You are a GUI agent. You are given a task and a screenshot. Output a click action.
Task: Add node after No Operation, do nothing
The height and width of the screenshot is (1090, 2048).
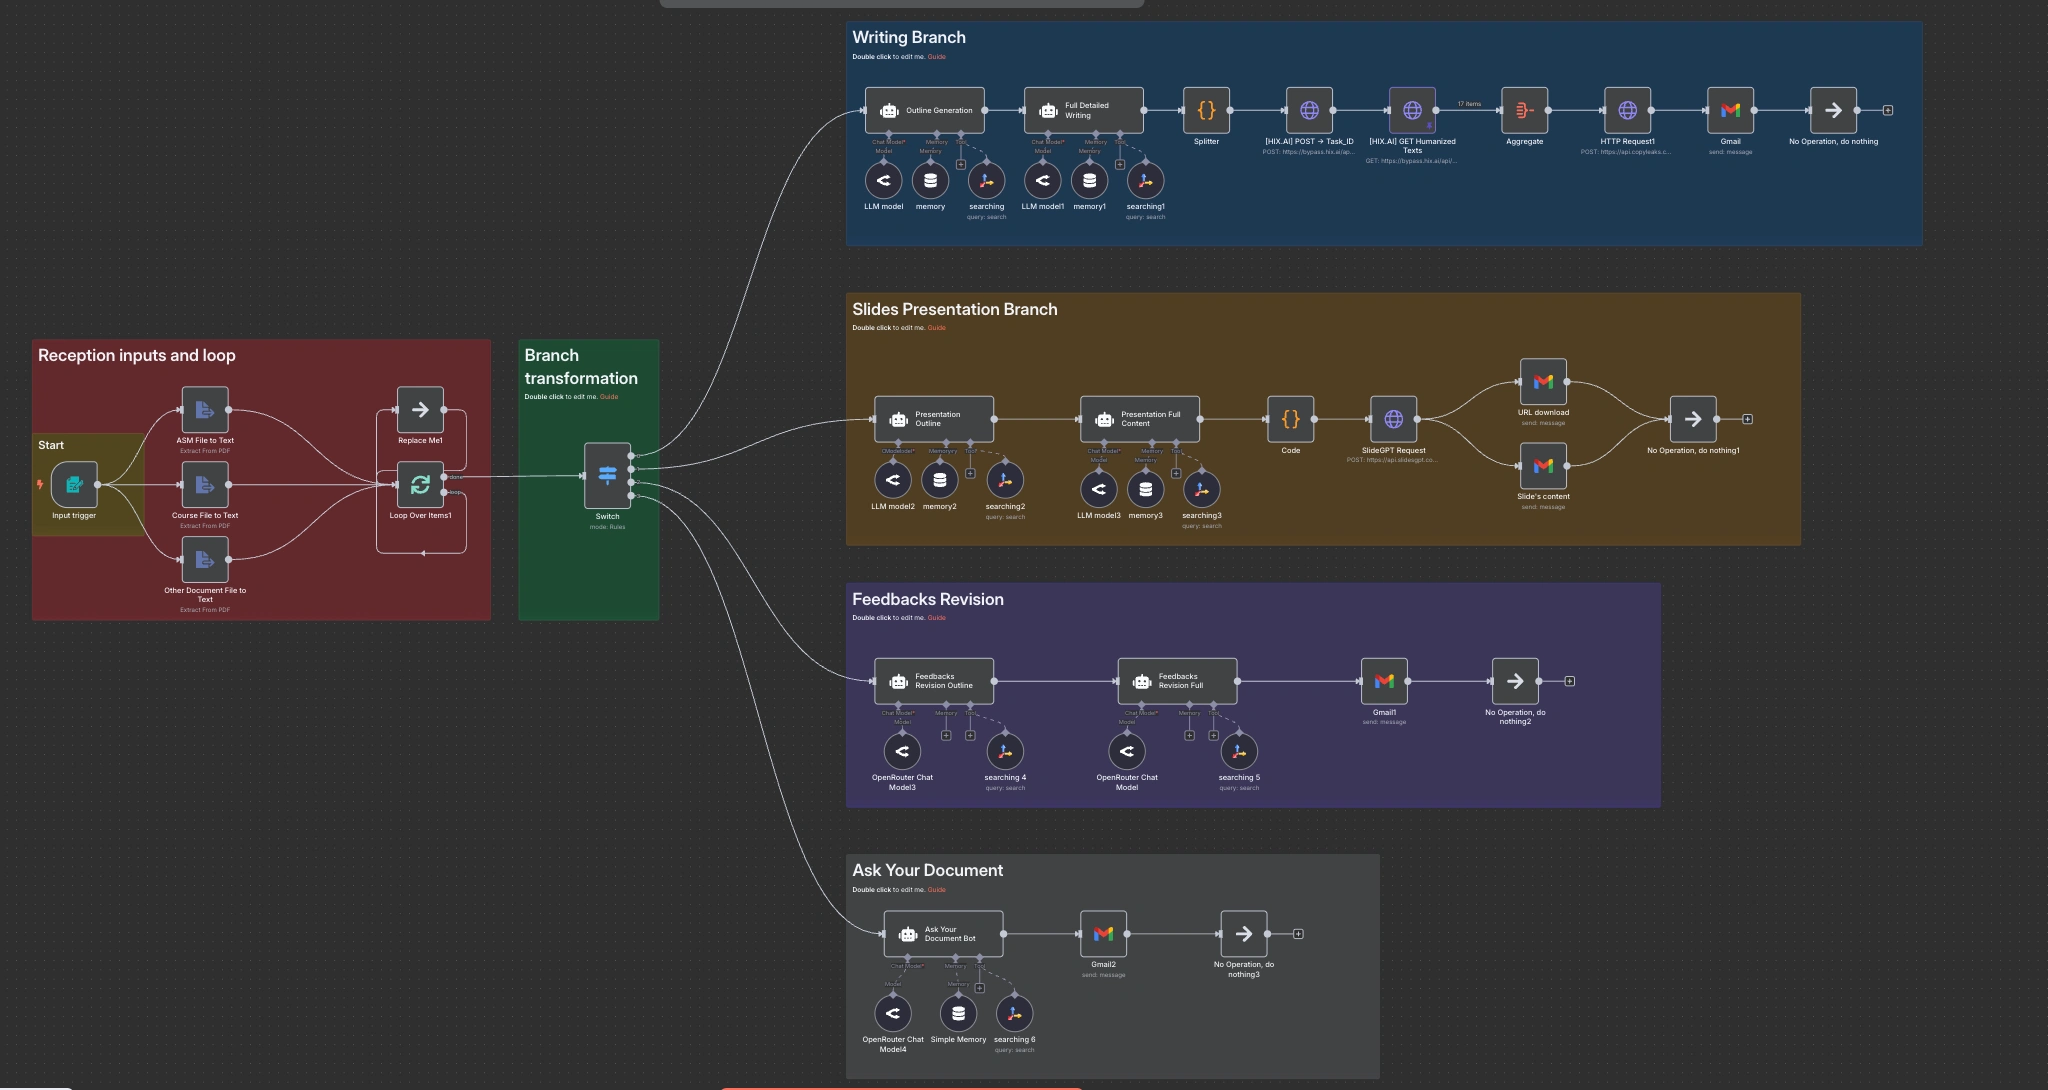point(1888,111)
